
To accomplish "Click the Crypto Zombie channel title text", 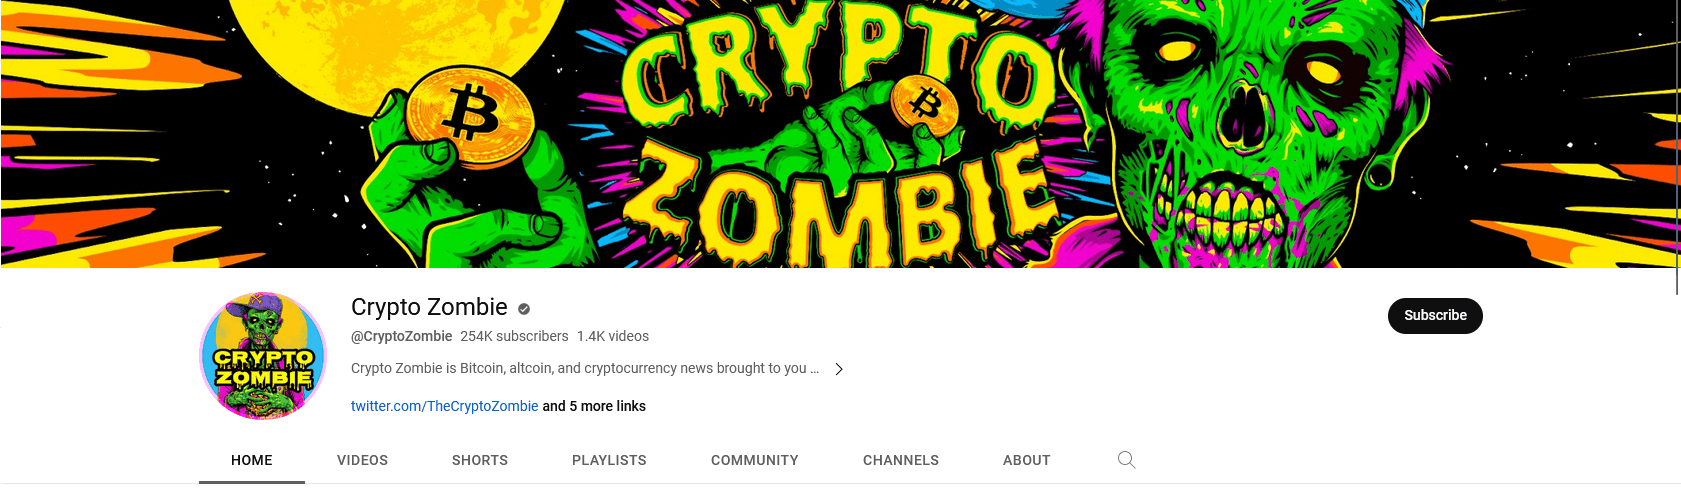I will tap(429, 307).
